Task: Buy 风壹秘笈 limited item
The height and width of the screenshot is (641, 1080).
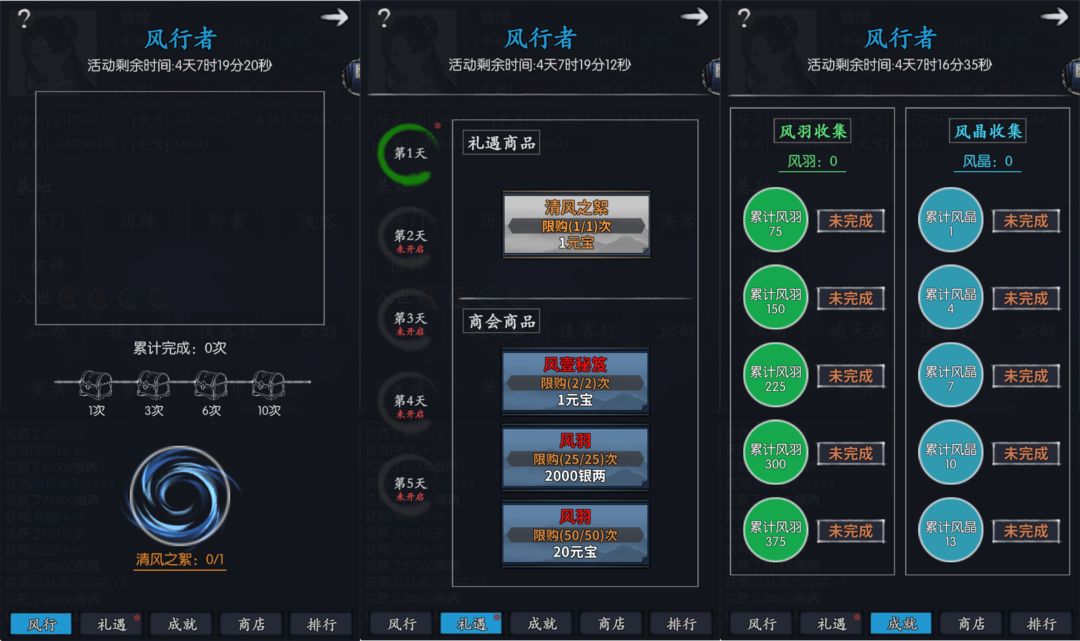Action: [575, 382]
